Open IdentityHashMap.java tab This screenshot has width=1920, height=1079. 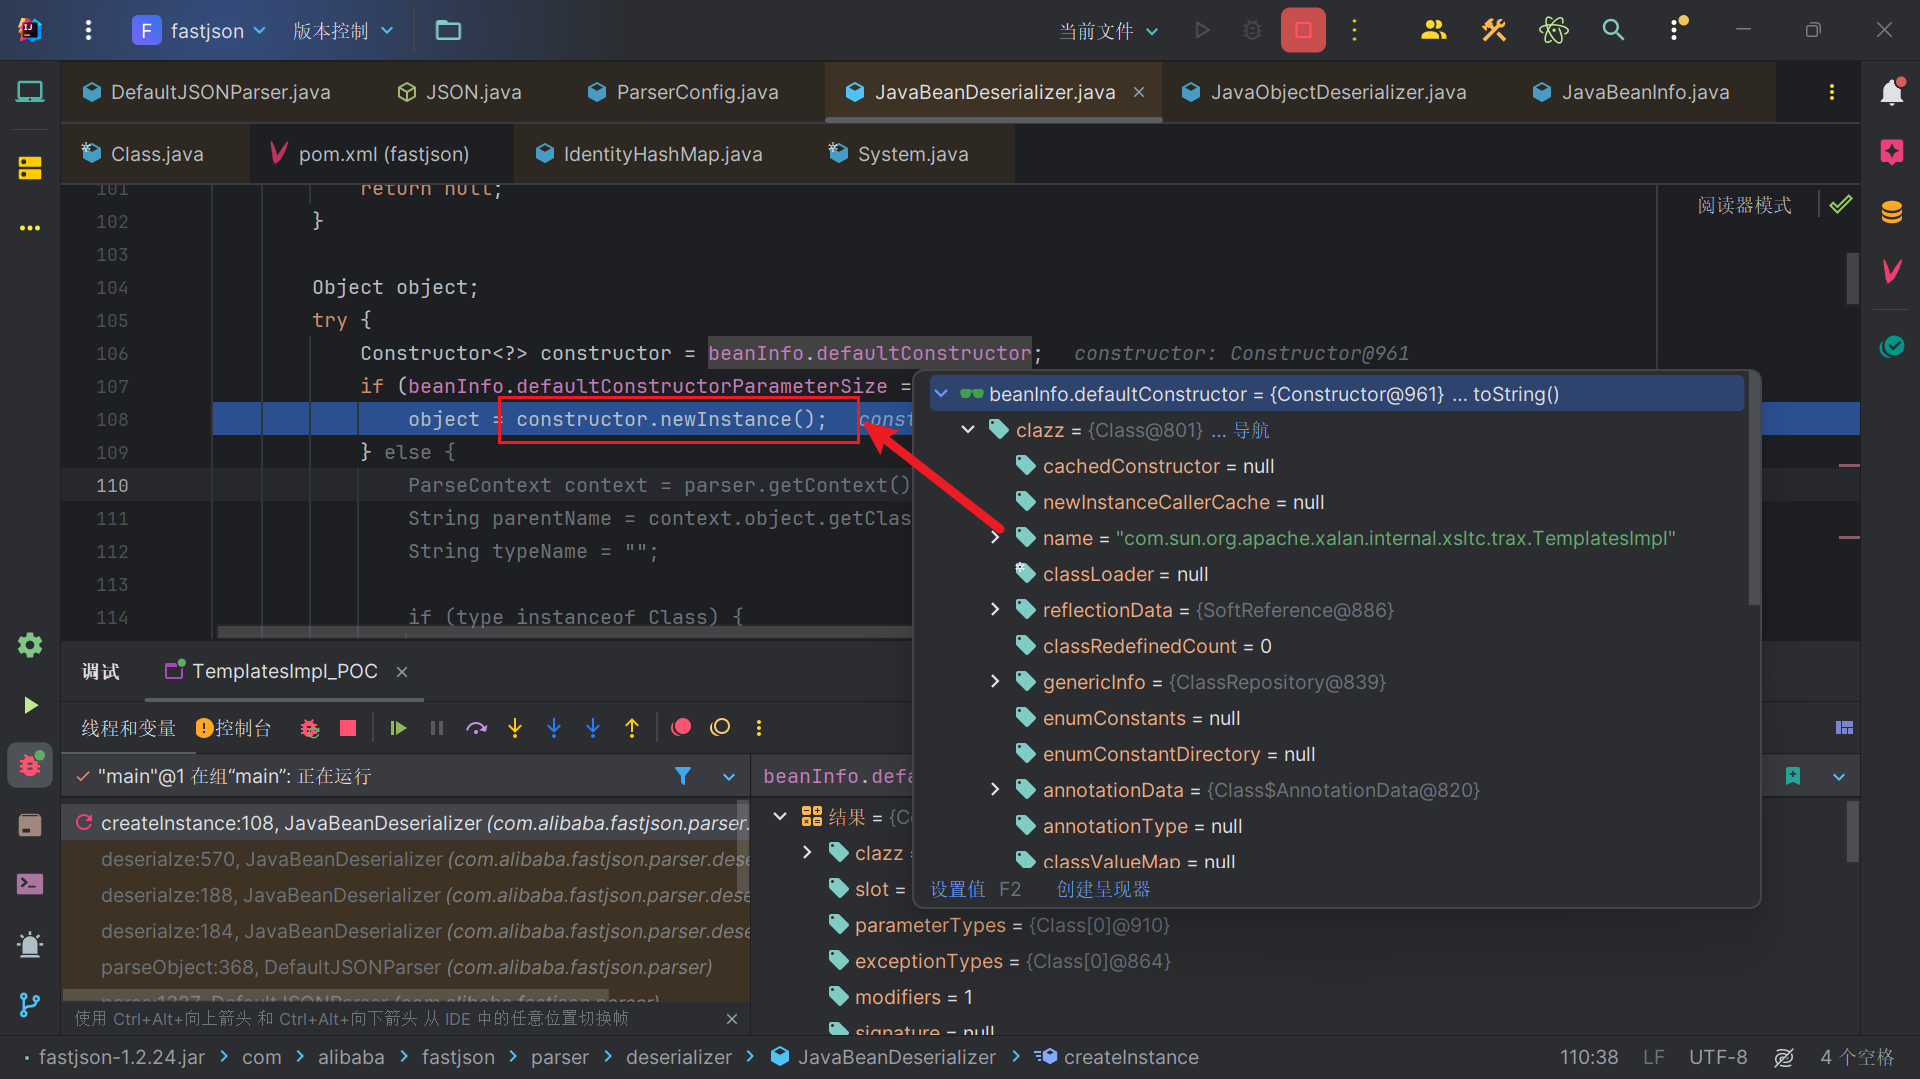[649, 154]
